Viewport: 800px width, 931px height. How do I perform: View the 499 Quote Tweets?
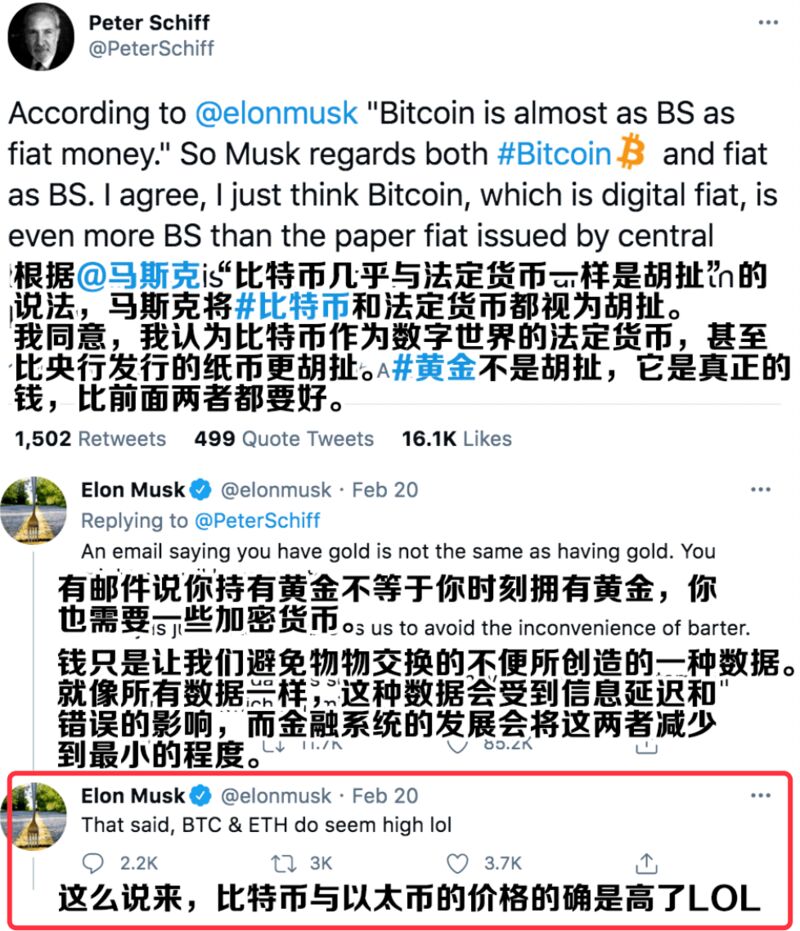tap(284, 438)
